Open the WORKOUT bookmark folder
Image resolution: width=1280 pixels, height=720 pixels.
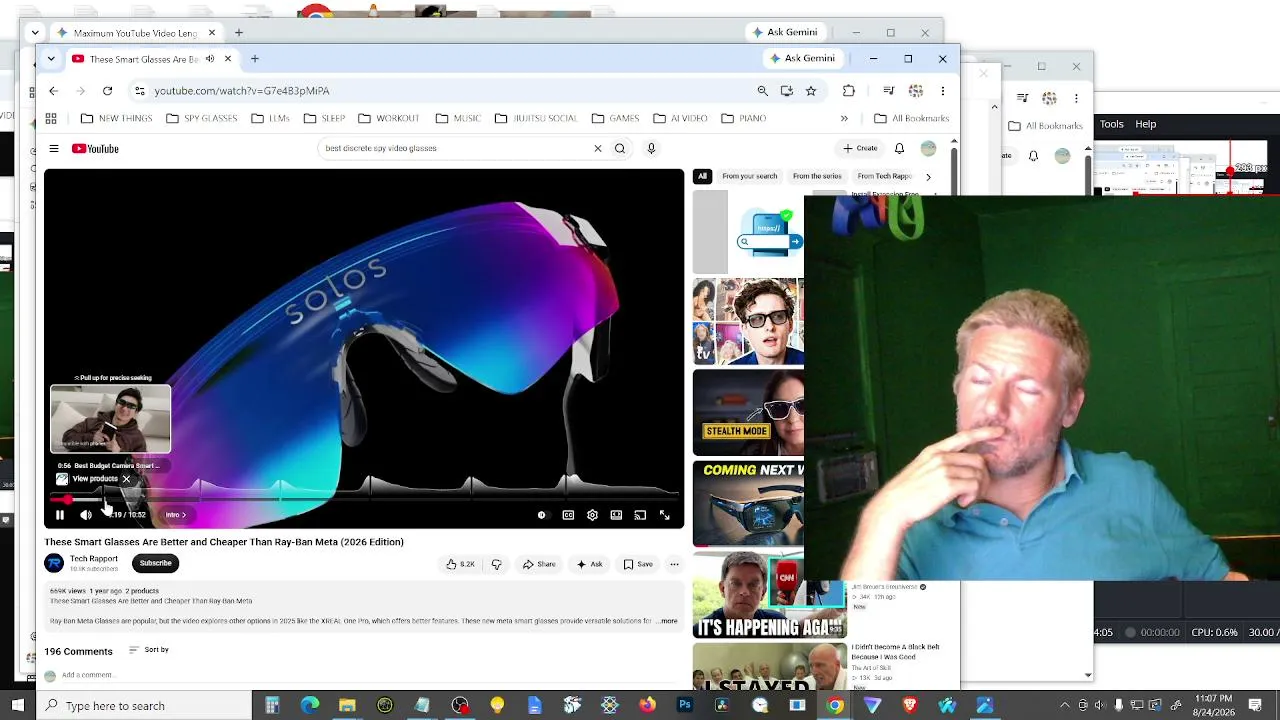tap(389, 118)
